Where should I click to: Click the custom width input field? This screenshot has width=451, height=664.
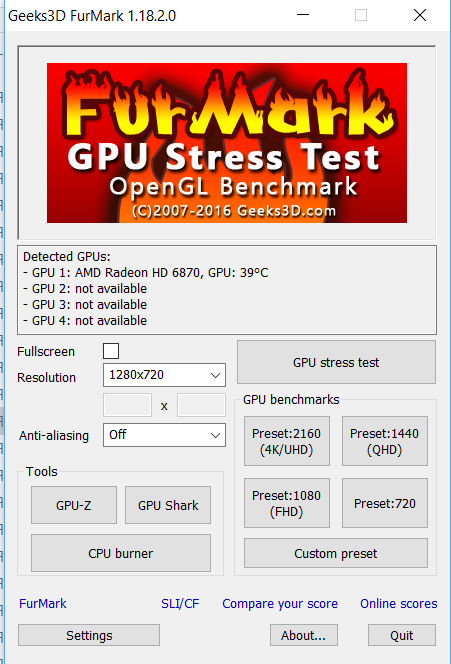click(127, 405)
